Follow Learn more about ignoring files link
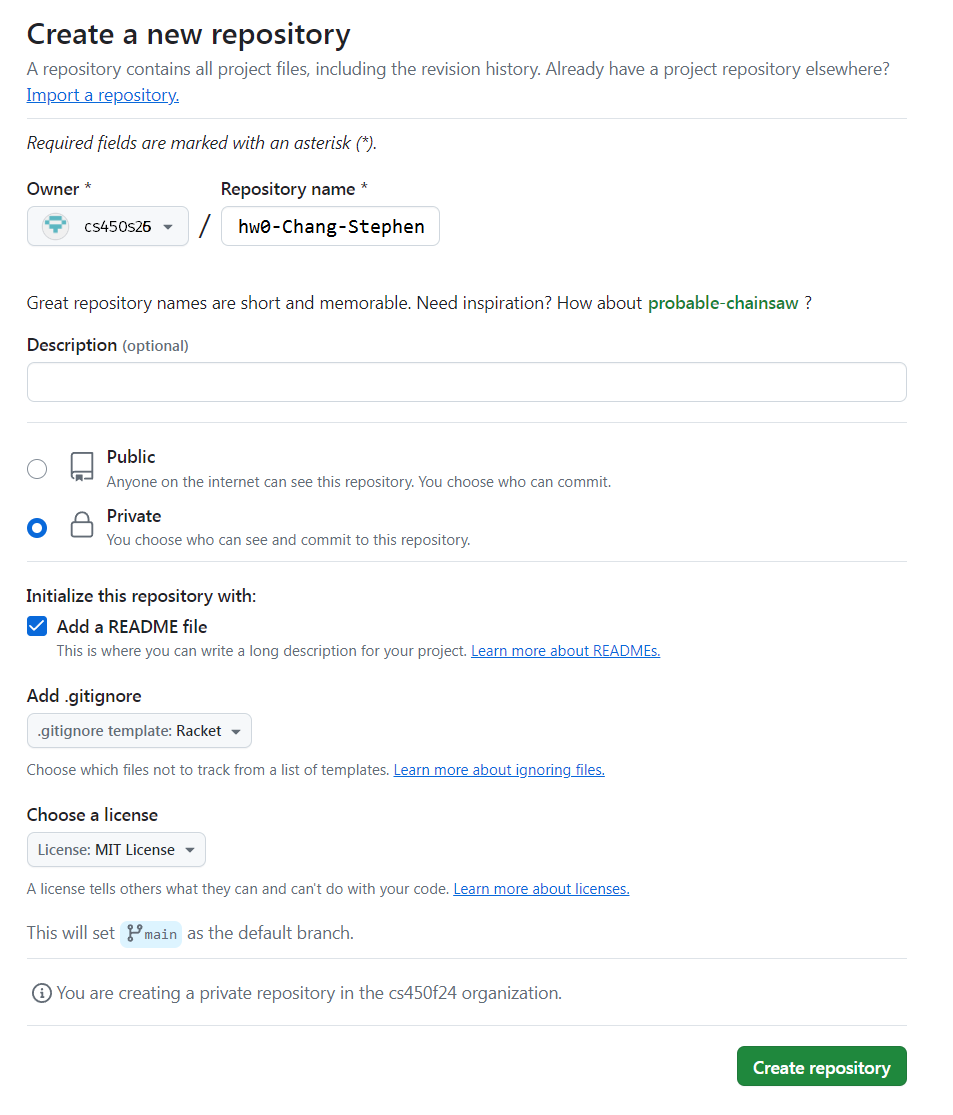953x1115 pixels. click(x=499, y=770)
